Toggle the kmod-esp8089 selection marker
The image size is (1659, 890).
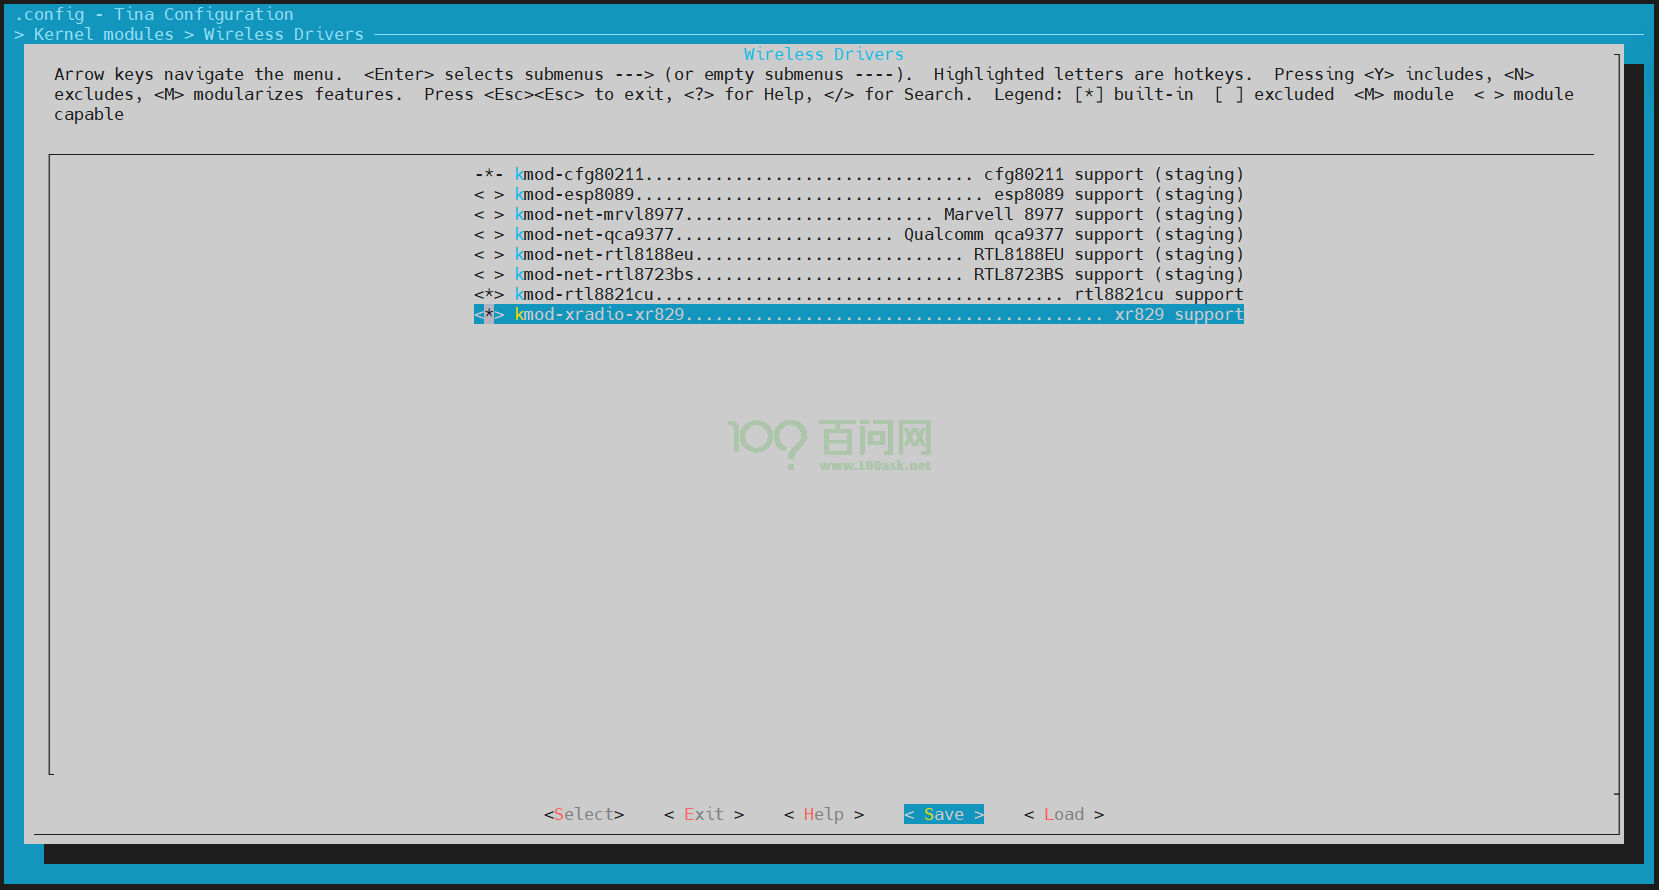[x=489, y=194]
